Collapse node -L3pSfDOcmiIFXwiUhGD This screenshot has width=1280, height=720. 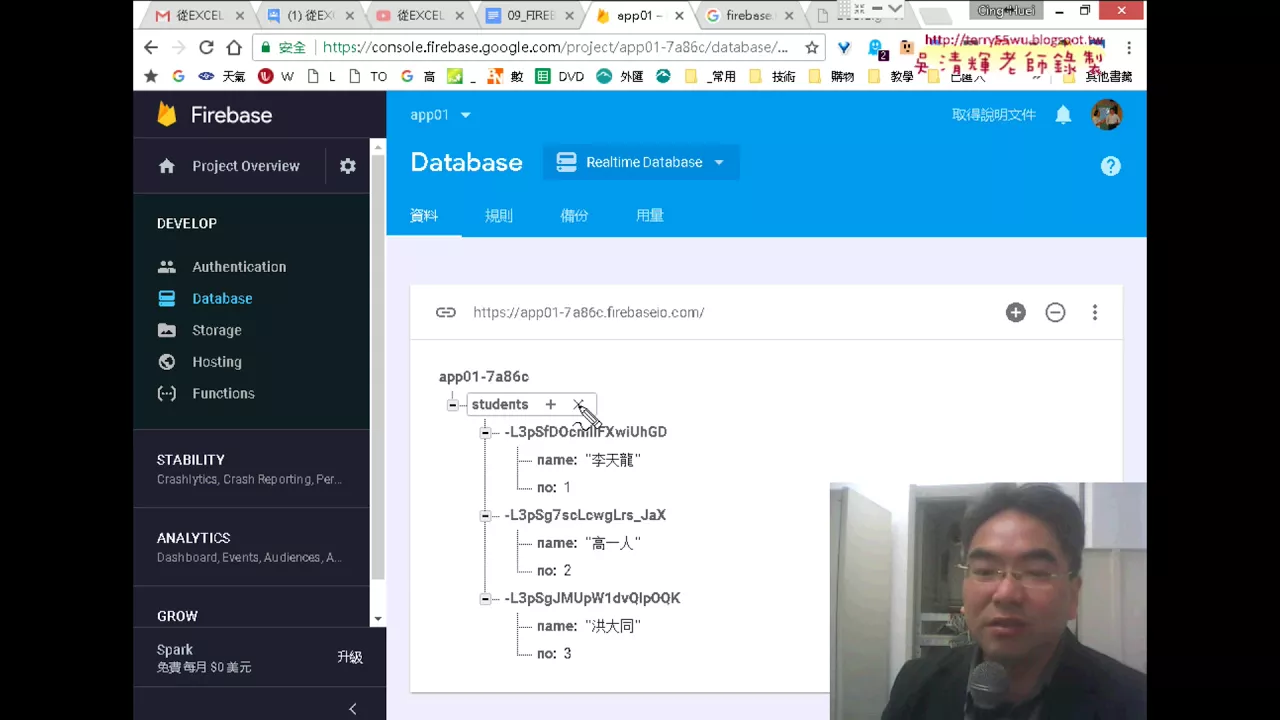point(485,432)
